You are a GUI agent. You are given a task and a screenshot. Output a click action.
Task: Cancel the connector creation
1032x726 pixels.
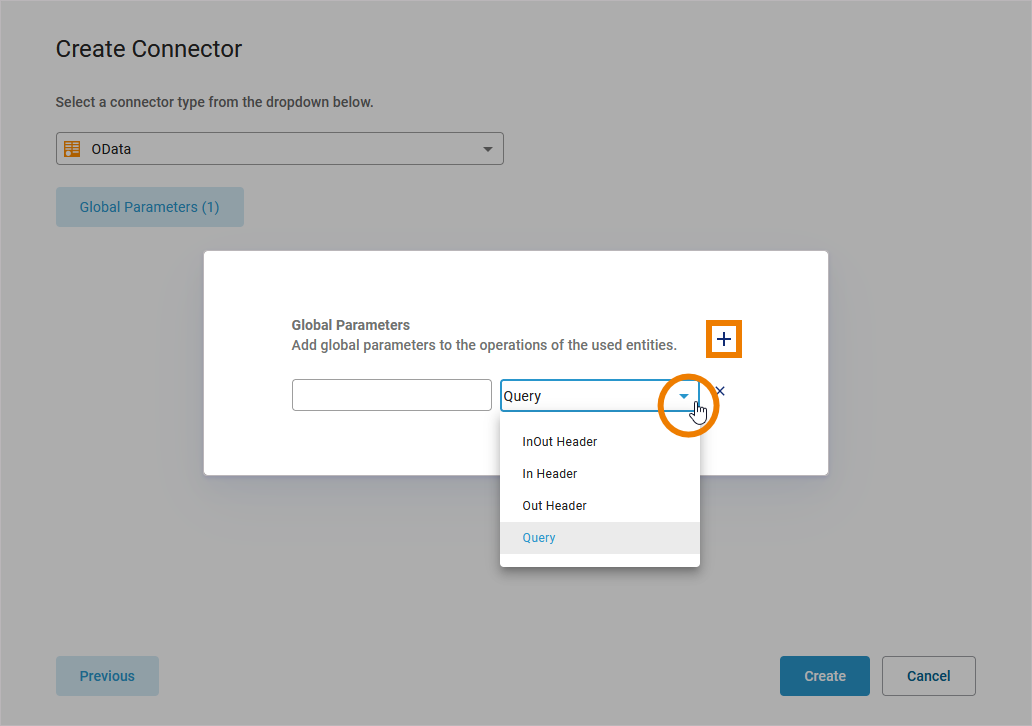pos(928,676)
